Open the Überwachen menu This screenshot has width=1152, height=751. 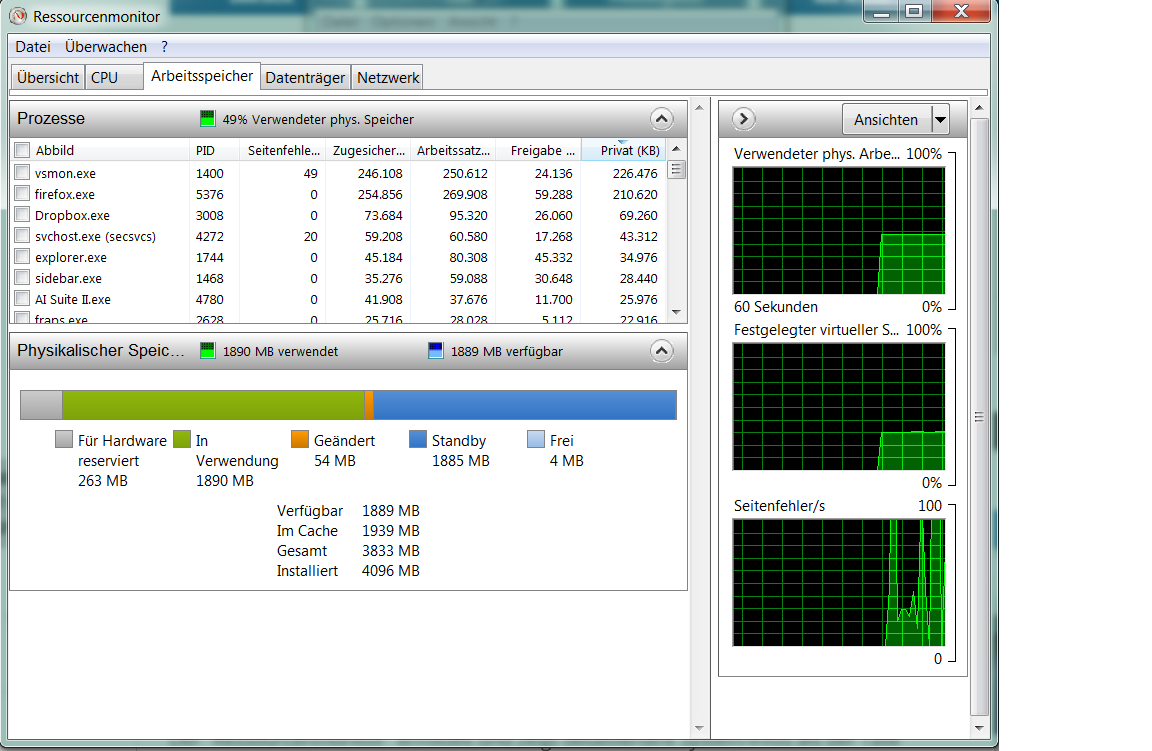[106, 46]
